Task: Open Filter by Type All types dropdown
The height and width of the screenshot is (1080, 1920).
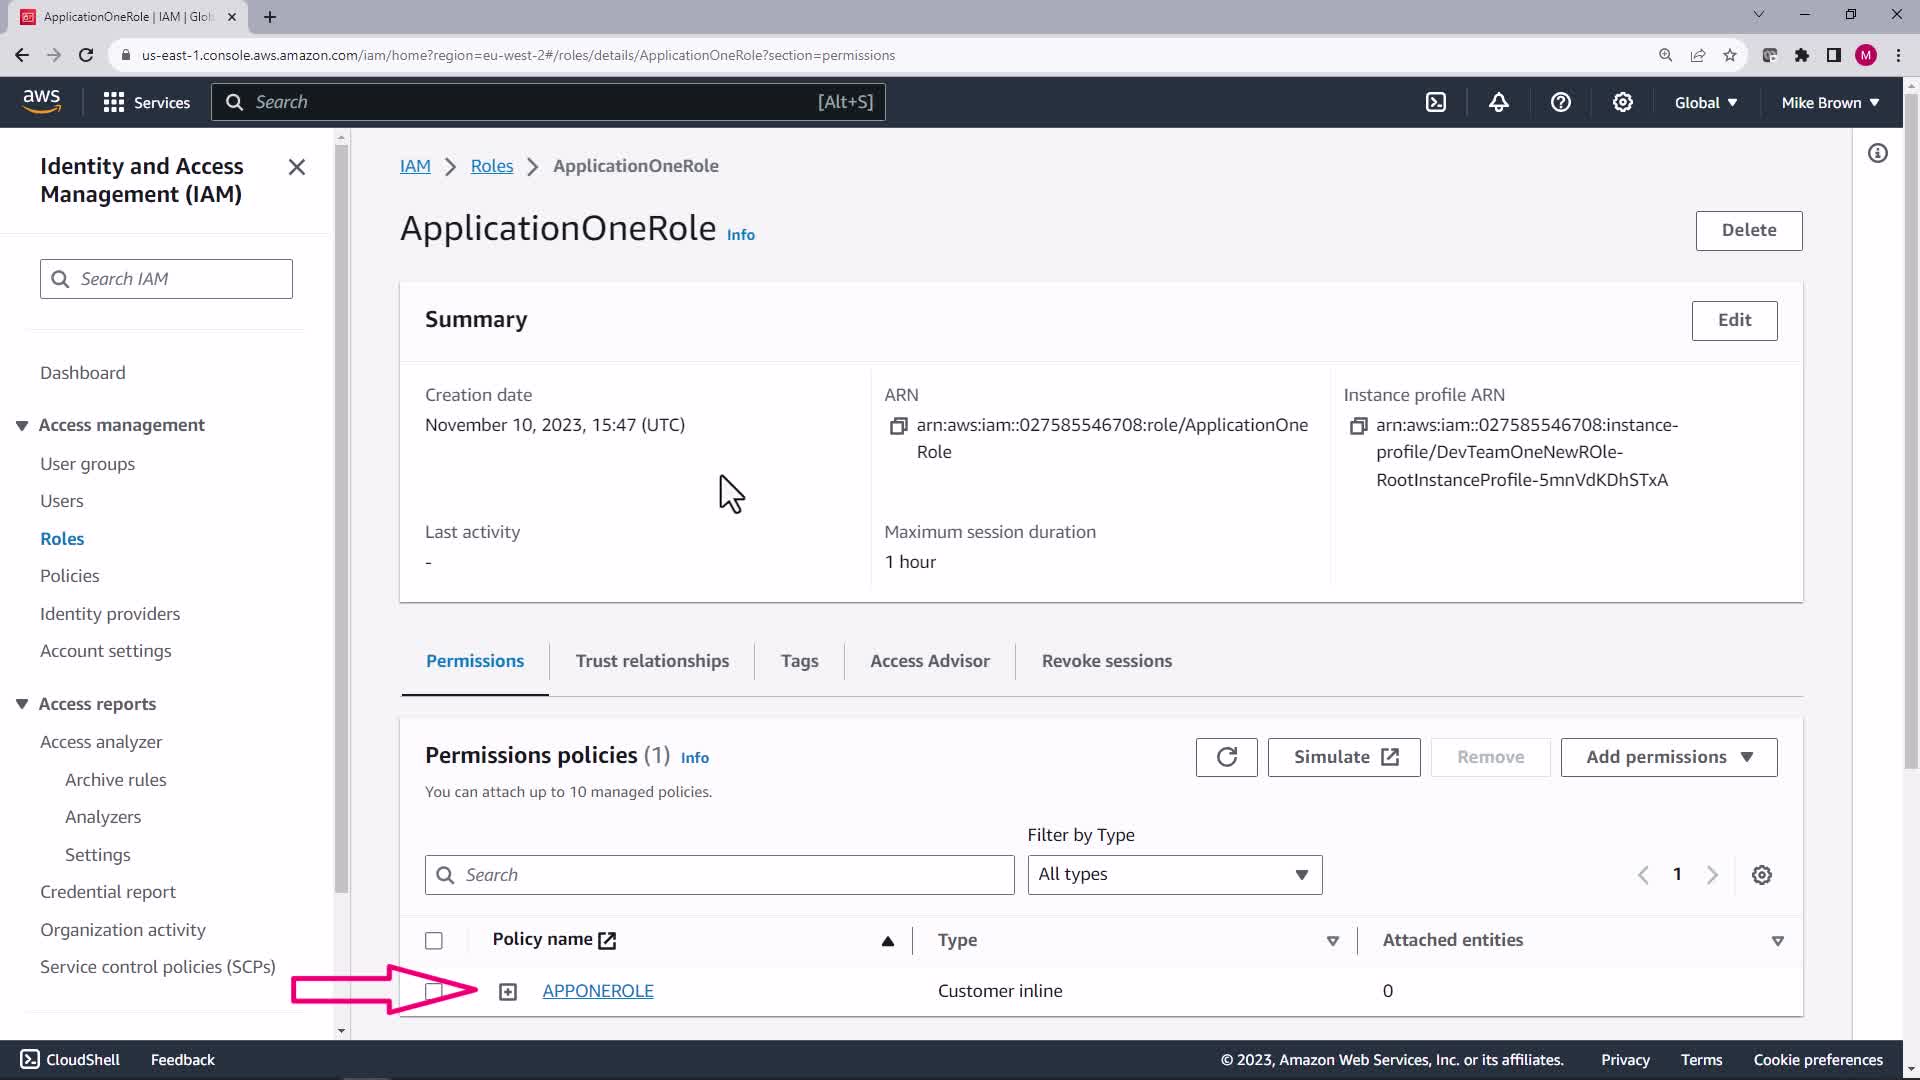Action: (x=1174, y=875)
